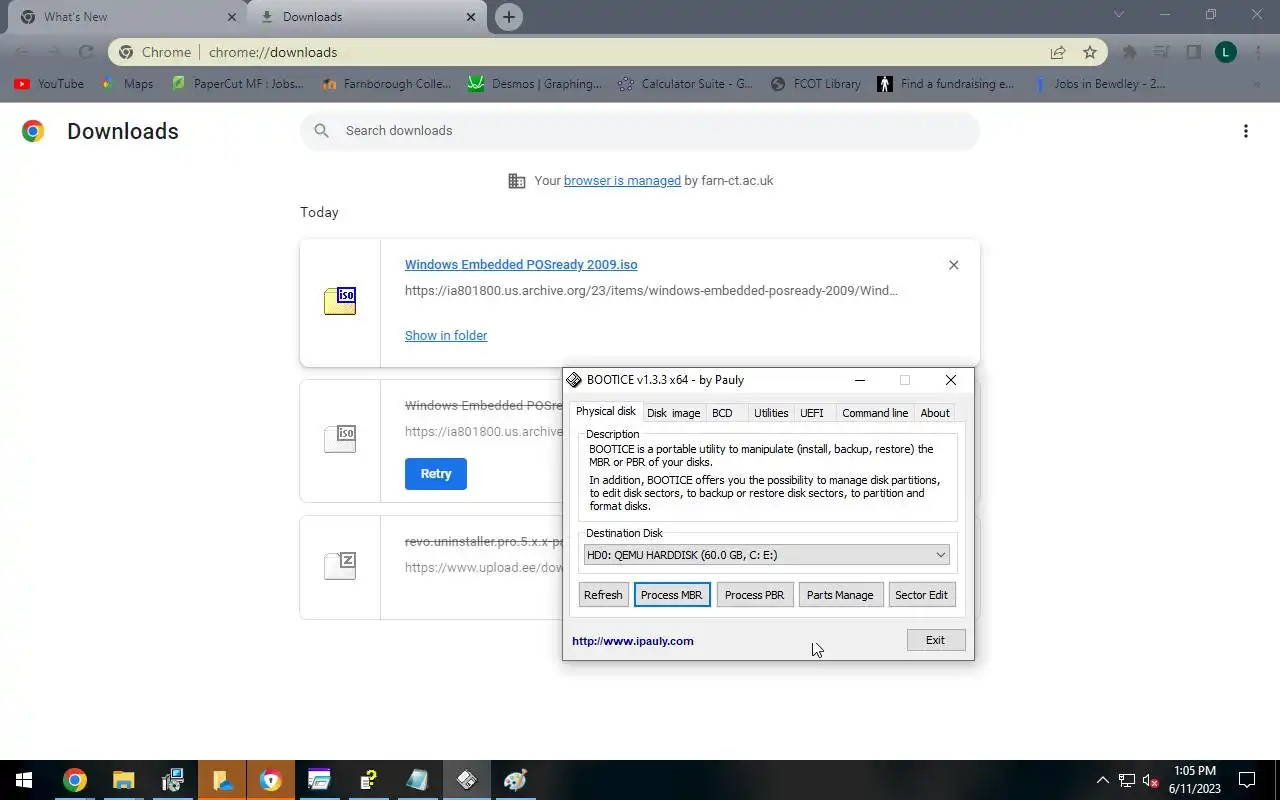This screenshot has height=800, width=1280.
Task: Open the Chrome extensions puzzle icon
Action: [1129, 52]
